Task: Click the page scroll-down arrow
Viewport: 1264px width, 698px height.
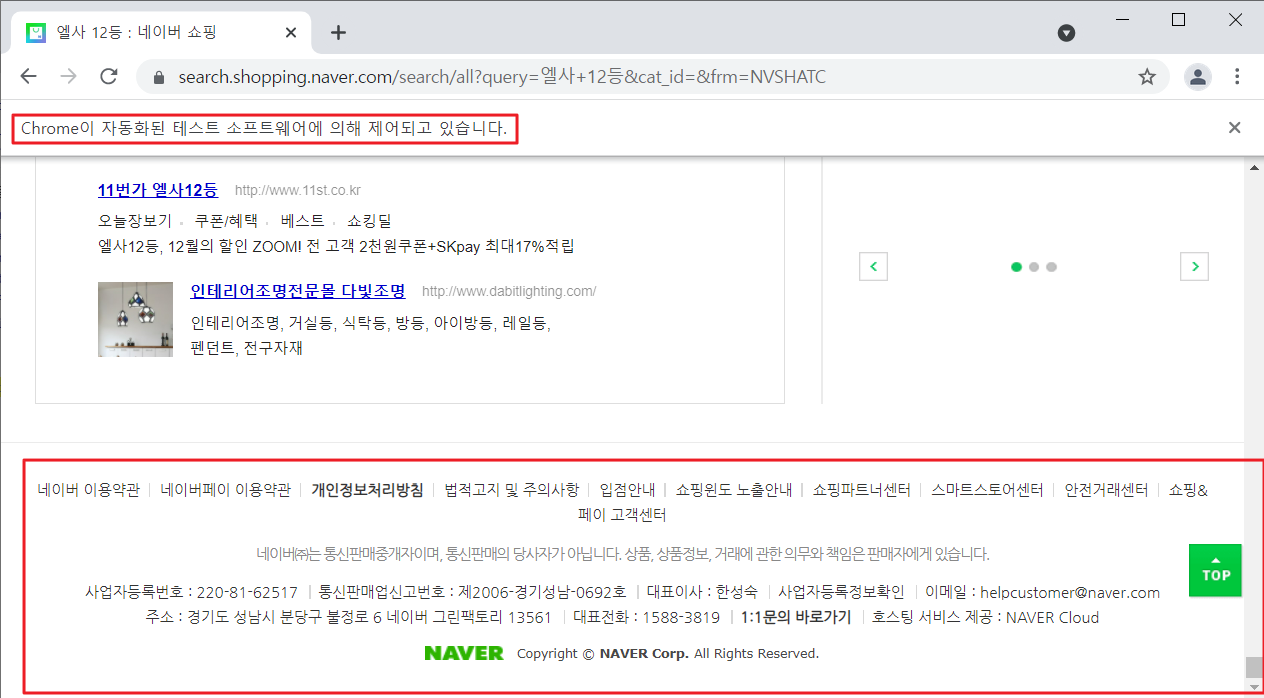Action: 1254,688
